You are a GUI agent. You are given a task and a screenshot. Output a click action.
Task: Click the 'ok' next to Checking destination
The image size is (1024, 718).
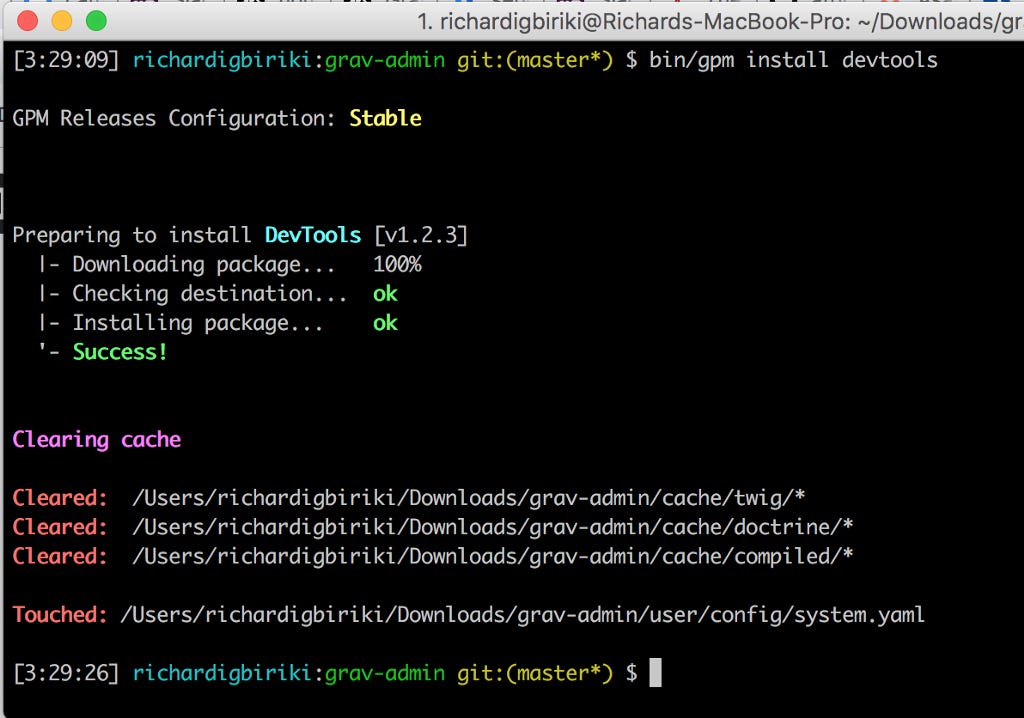385,294
